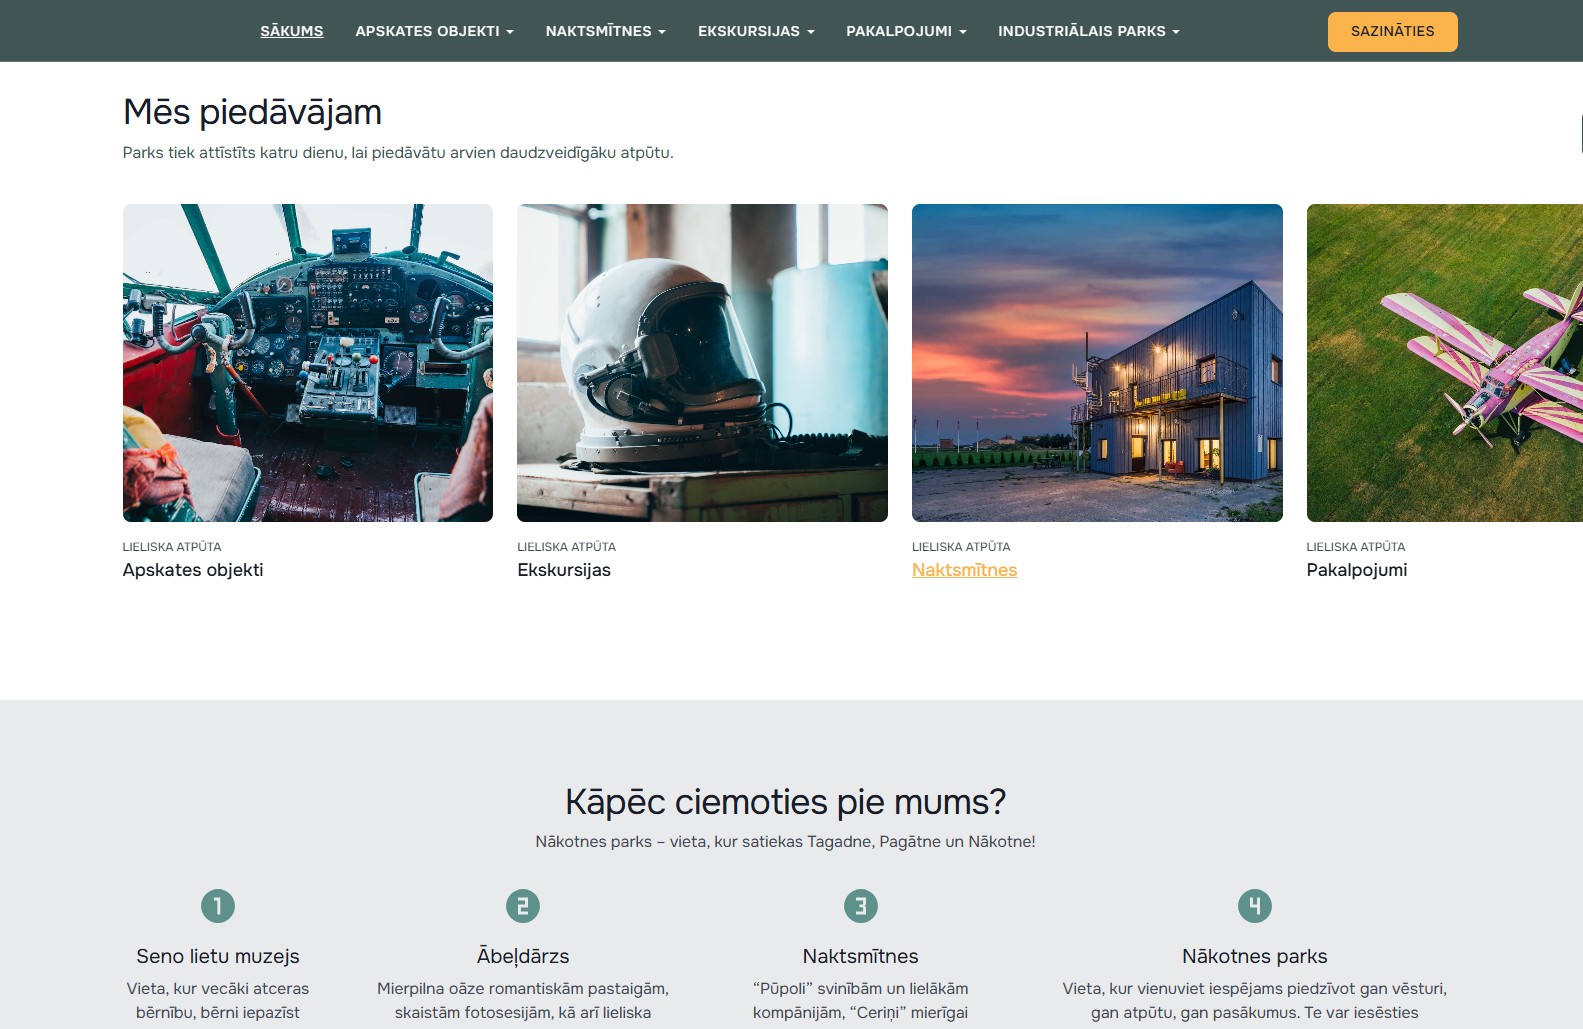Open the Ekskursijas dropdown in navbar

click(756, 31)
